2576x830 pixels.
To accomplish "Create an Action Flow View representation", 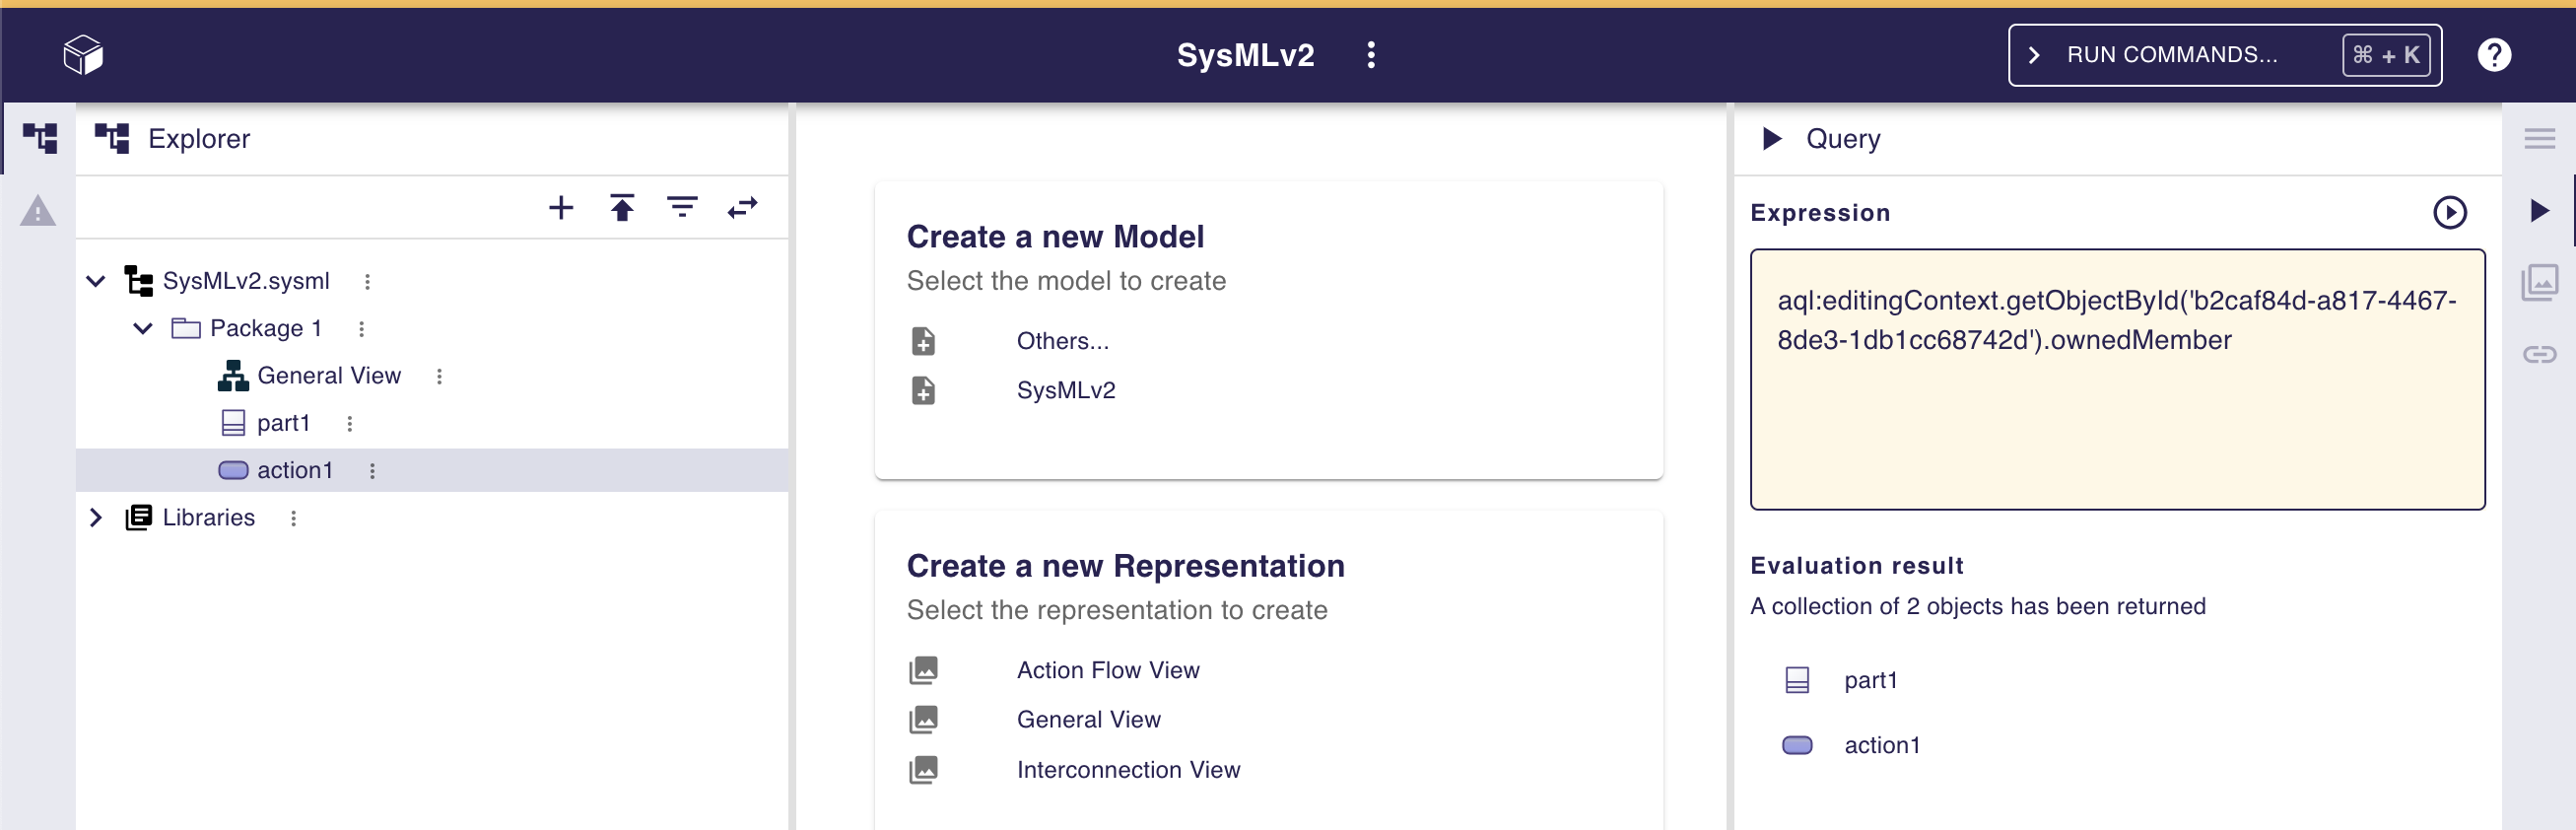I will [1107, 670].
